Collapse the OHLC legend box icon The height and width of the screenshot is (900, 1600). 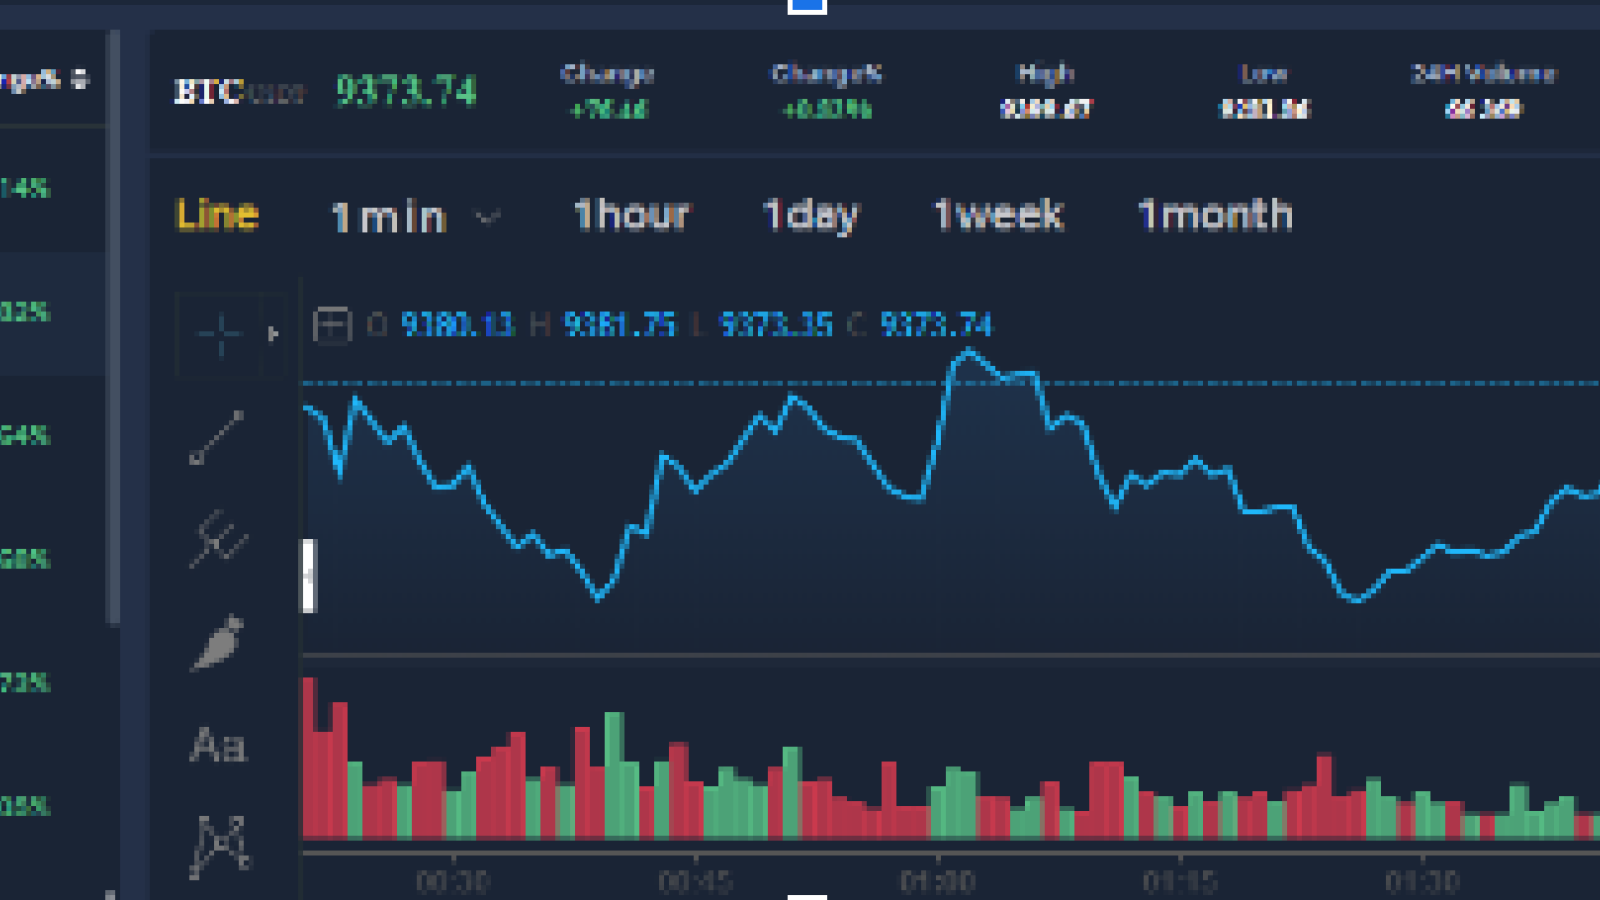pos(332,325)
